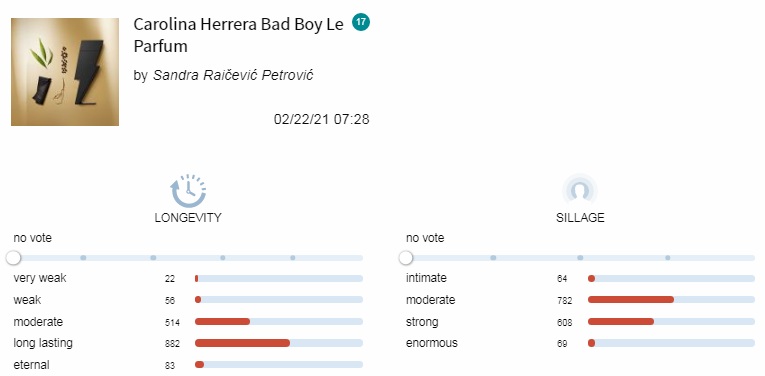Choose the moderate sillage vote bar
765x376 pixels.
[671, 300]
